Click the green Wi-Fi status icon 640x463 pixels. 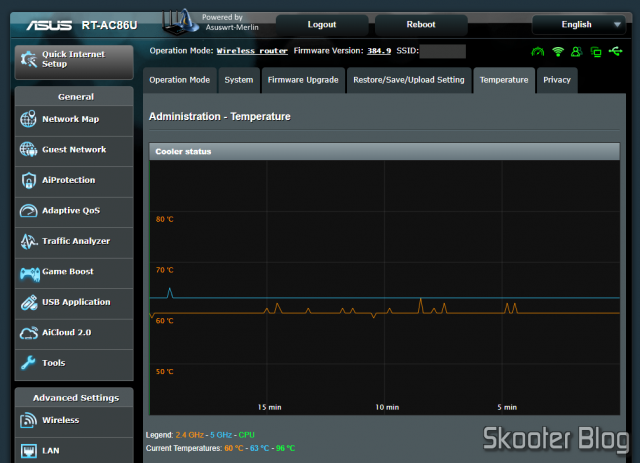pyautogui.click(x=558, y=52)
